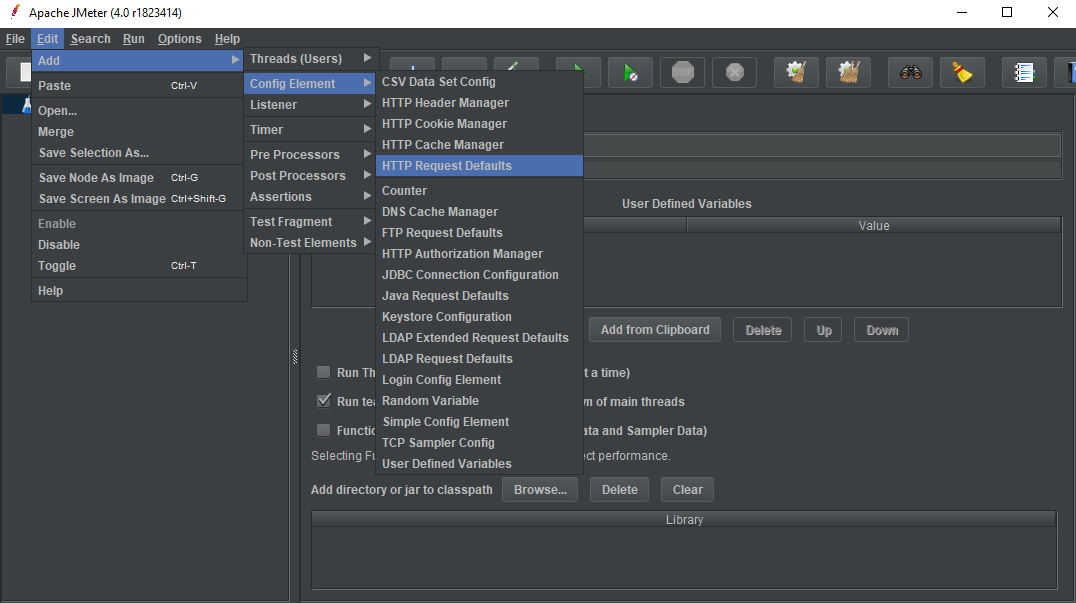Click the Add from Clipboard button
Viewport: 1076px width, 603px height.
655,330
